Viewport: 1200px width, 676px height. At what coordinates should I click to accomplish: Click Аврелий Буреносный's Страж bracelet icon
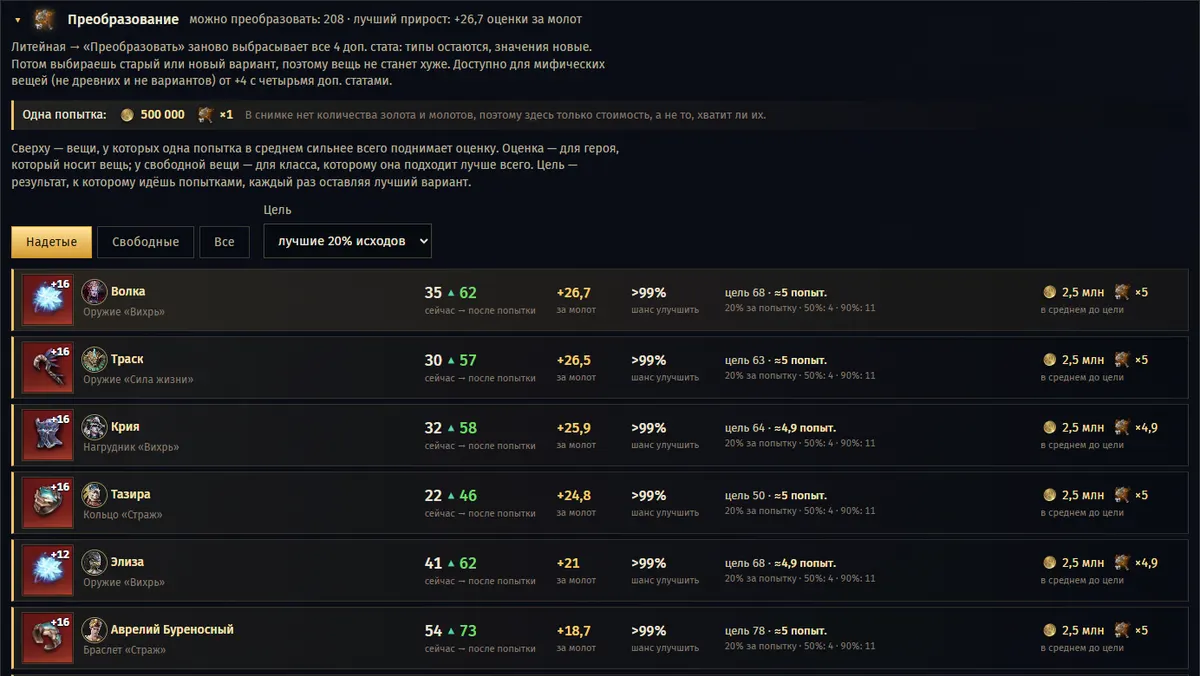click(x=48, y=638)
